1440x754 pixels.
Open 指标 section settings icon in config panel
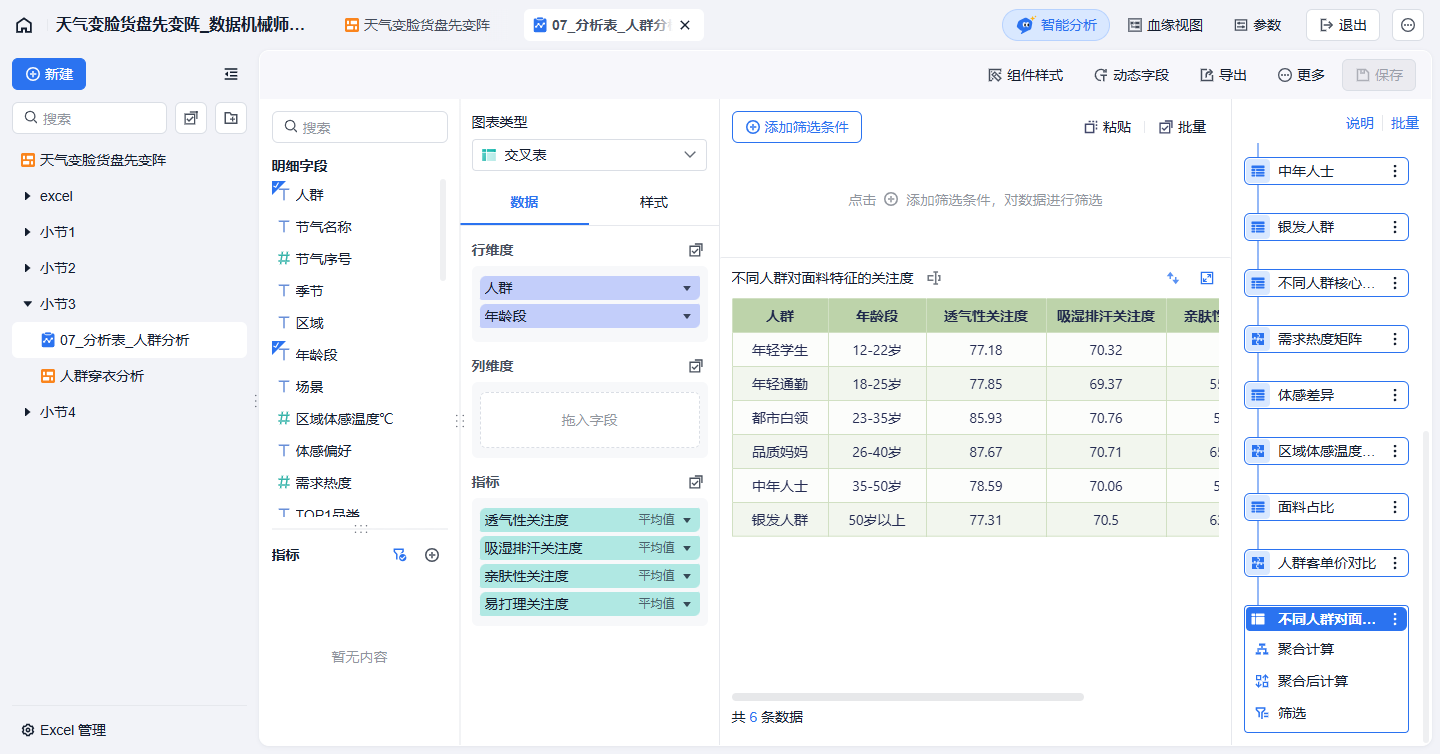[696, 482]
